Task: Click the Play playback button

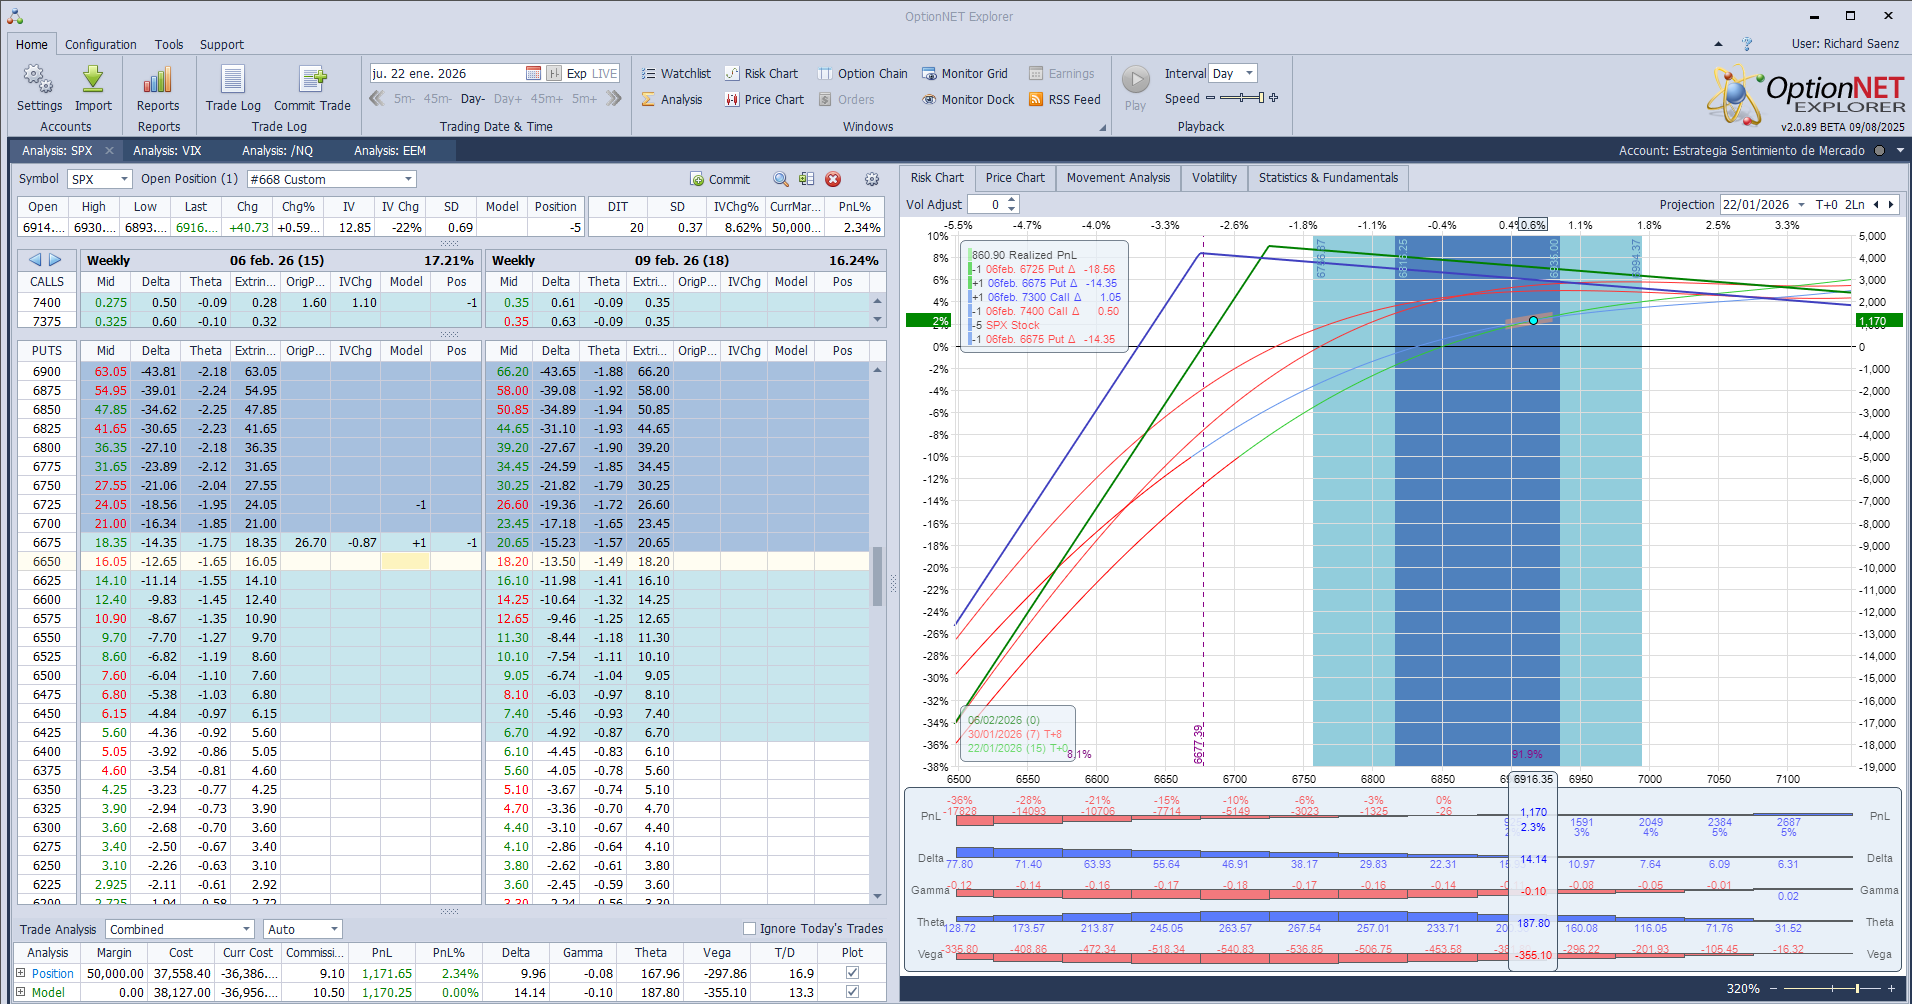Action: pyautogui.click(x=1135, y=79)
